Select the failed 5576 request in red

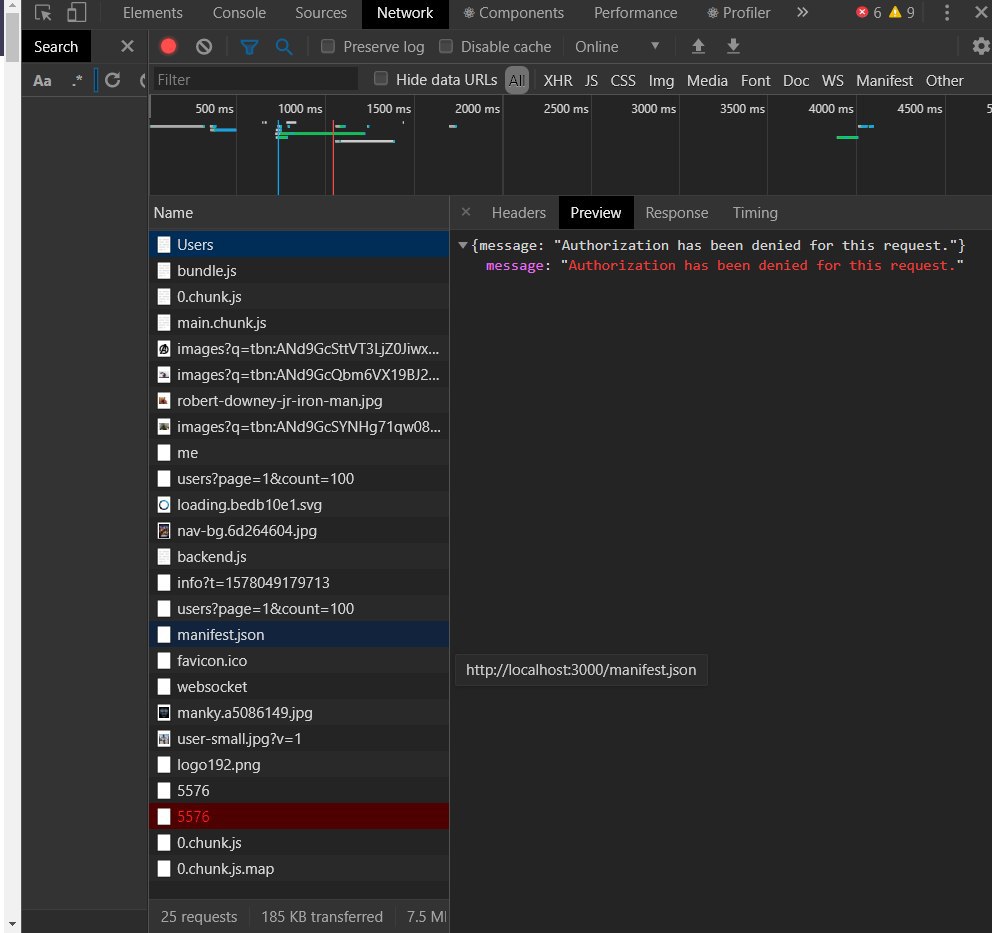[193, 817]
